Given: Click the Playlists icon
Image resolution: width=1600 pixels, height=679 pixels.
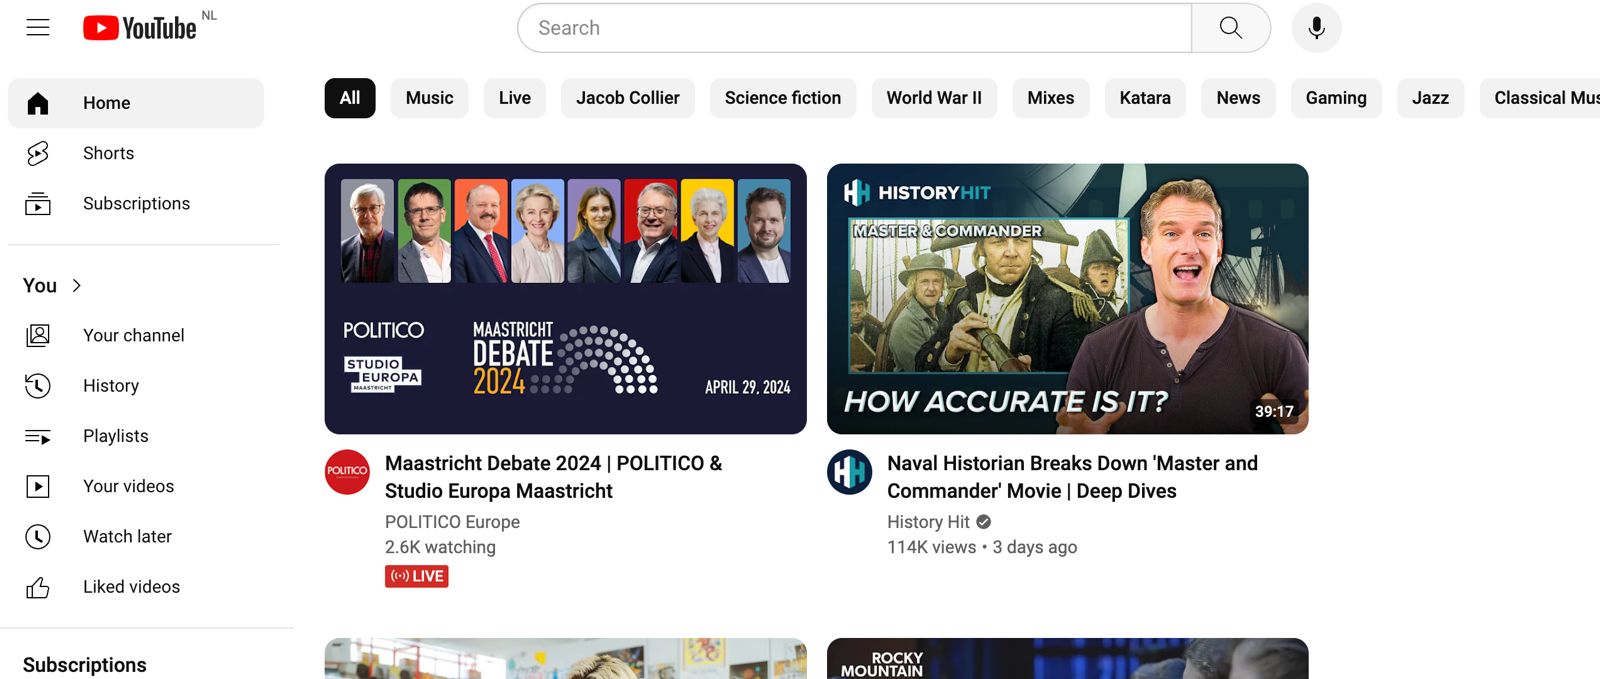Looking at the screenshot, I should (x=38, y=436).
